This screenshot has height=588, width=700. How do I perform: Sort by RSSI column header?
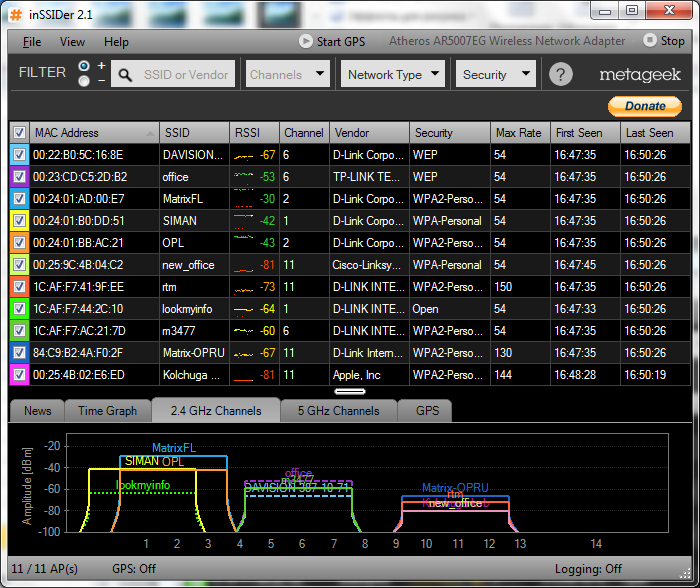tap(254, 133)
